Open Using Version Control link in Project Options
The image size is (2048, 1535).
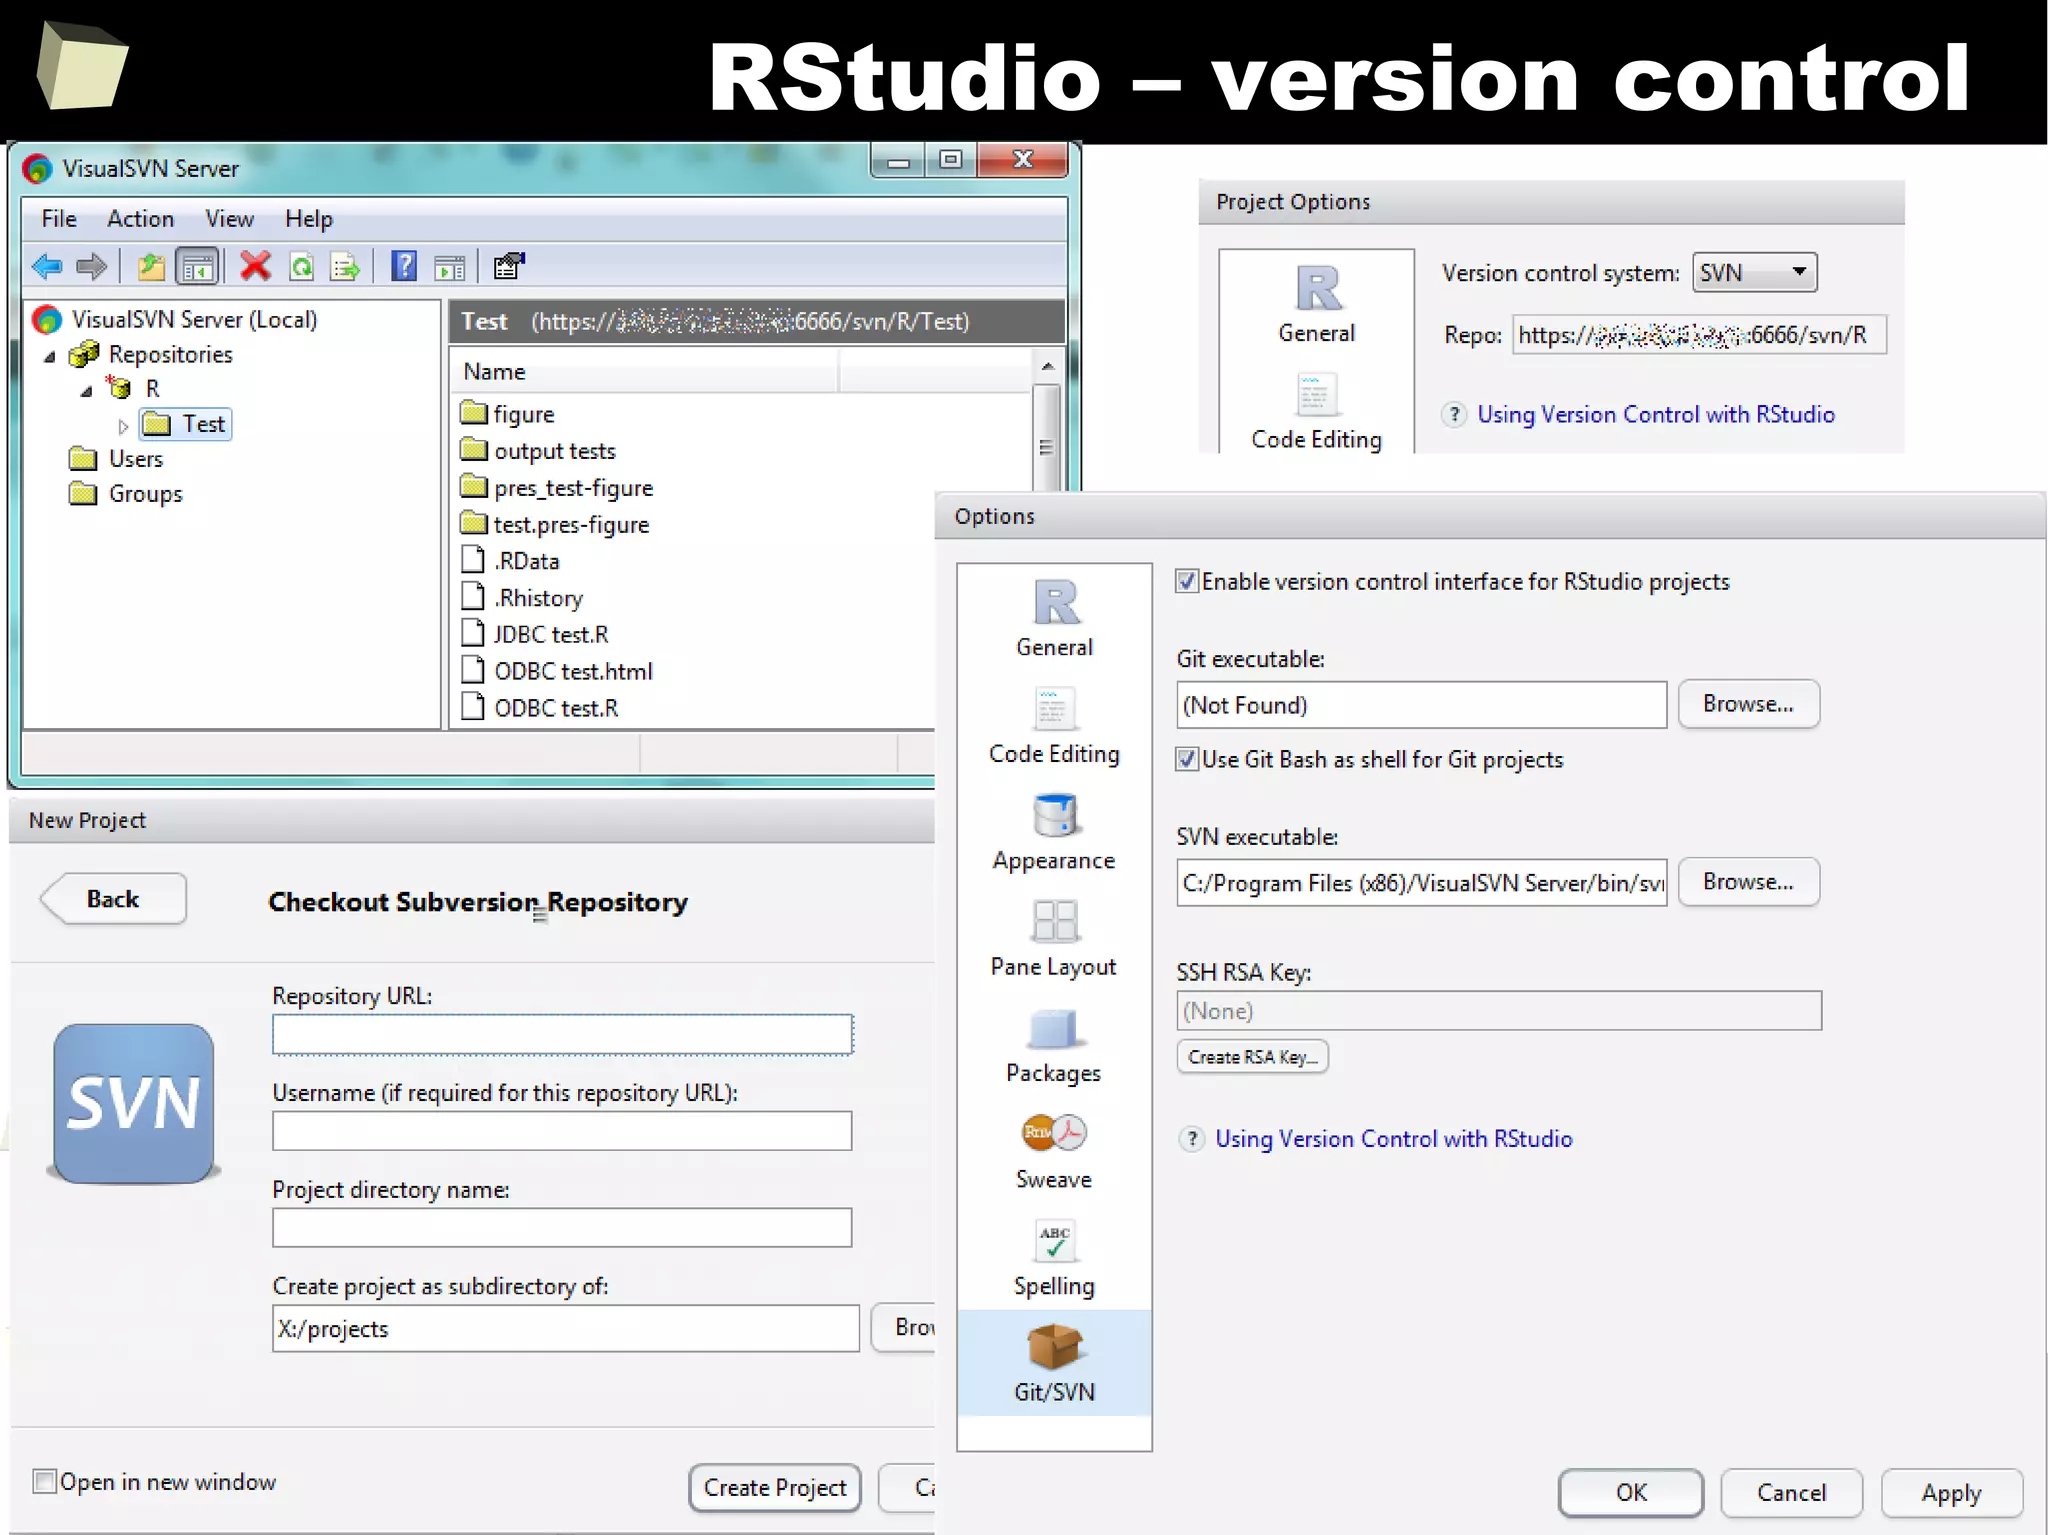click(1655, 415)
